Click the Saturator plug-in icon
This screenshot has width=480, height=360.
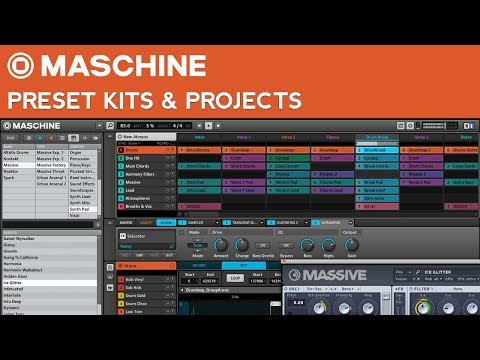pos(123,236)
